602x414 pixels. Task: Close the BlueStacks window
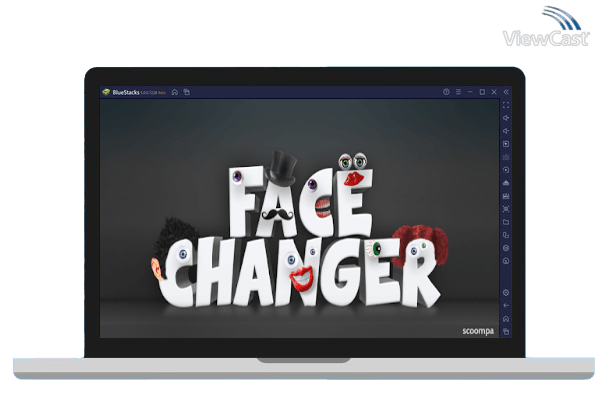494,92
